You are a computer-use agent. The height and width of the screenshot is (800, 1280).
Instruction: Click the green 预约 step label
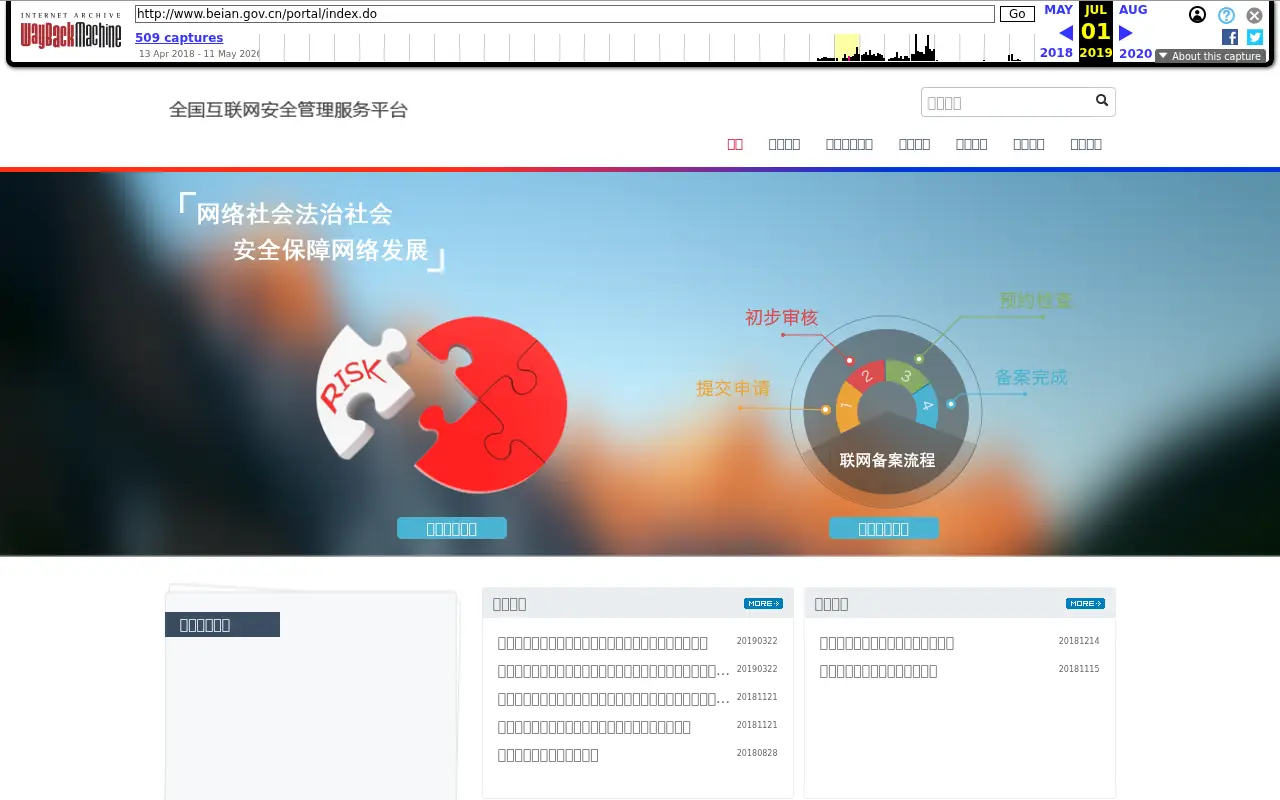click(x=1036, y=300)
